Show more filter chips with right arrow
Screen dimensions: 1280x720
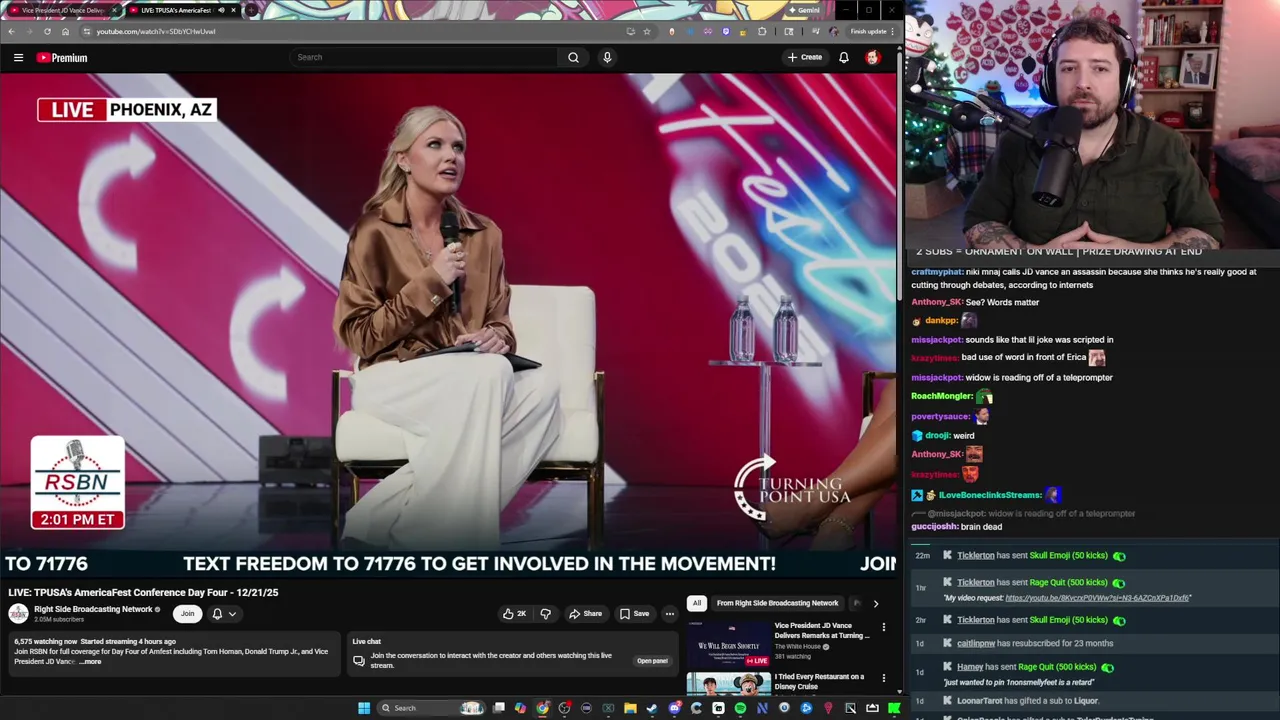876,603
